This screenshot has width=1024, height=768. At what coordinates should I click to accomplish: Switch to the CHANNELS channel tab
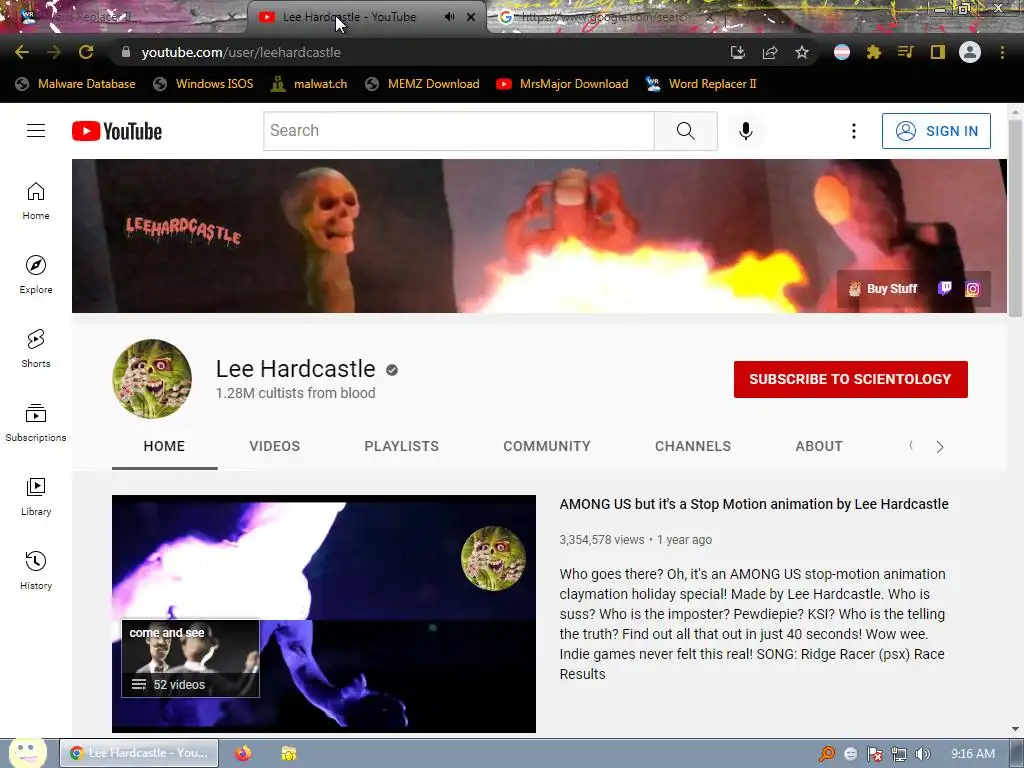pyautogui.click(x=693, y=446)
